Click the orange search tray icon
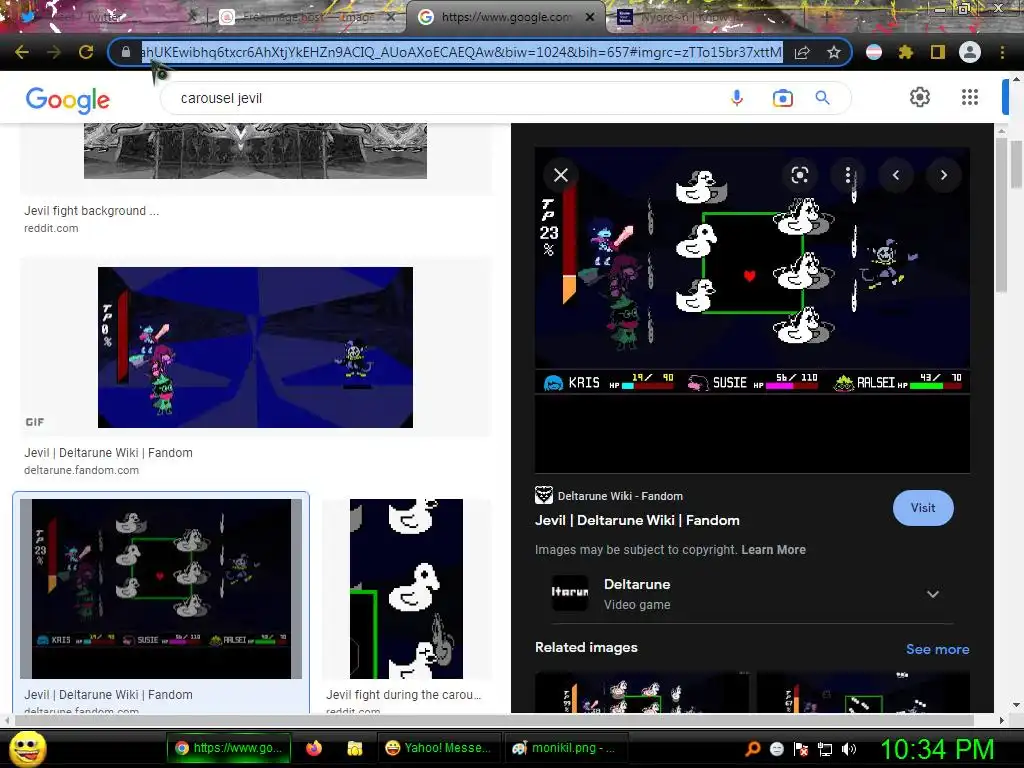This screenshot has width=1024, height=768. point(753,749)
